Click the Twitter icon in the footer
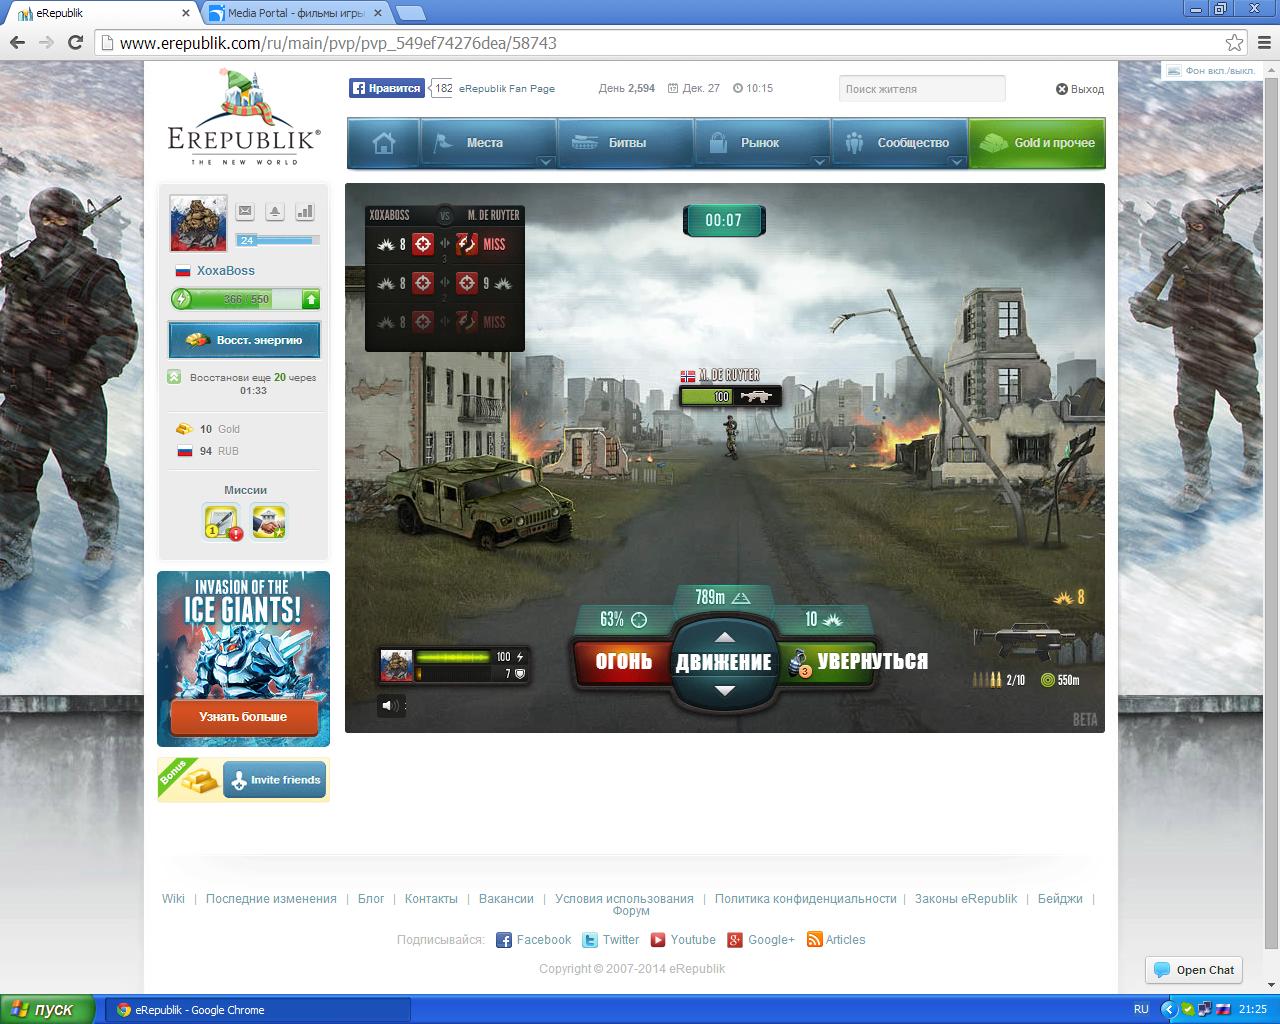Screen dimensions: 1280x1024 tap(590, 940)
